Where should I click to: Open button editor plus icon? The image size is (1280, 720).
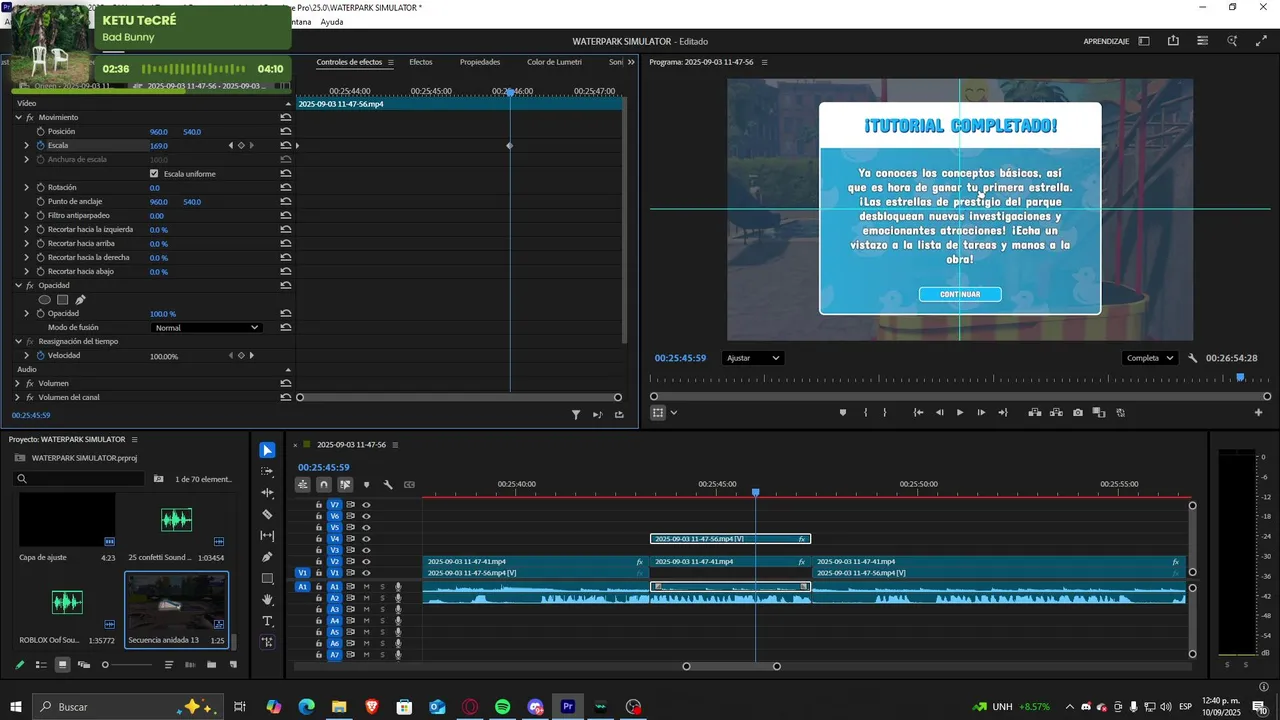(1258, 412)
